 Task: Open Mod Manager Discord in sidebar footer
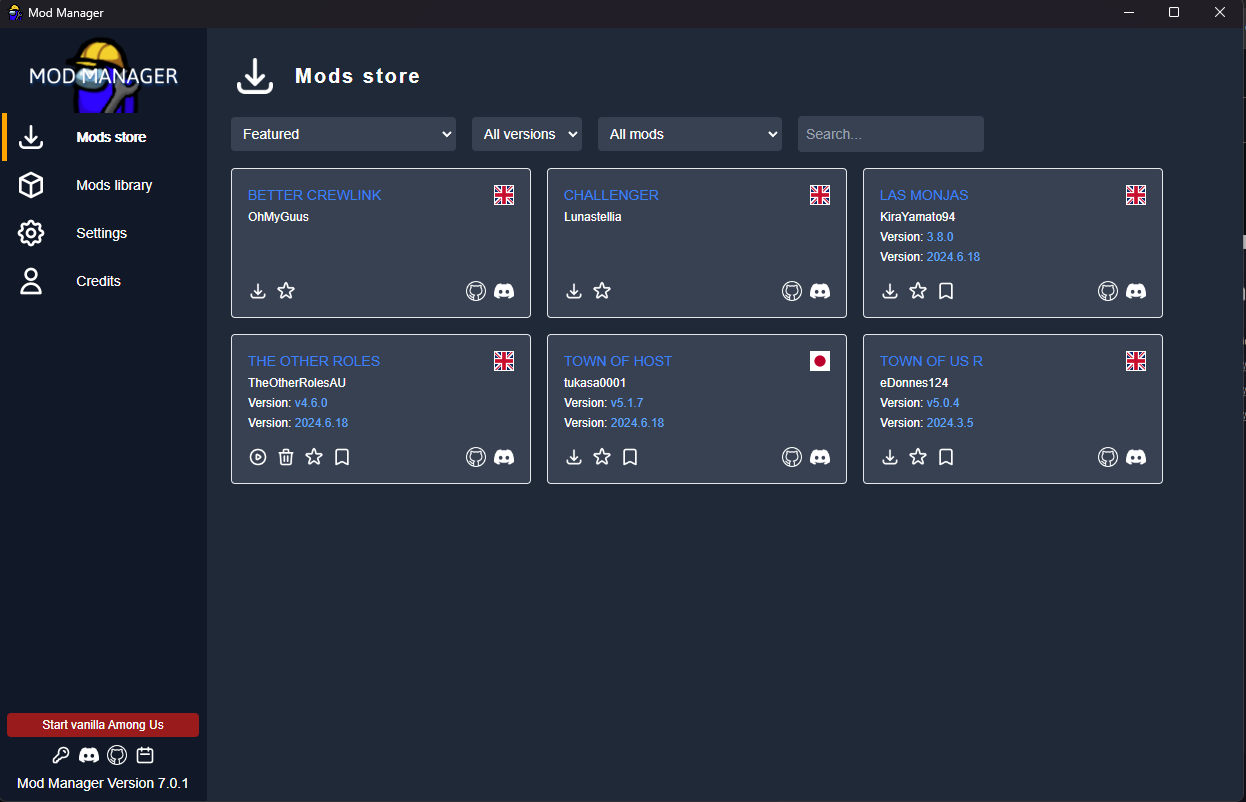[89, 755]
